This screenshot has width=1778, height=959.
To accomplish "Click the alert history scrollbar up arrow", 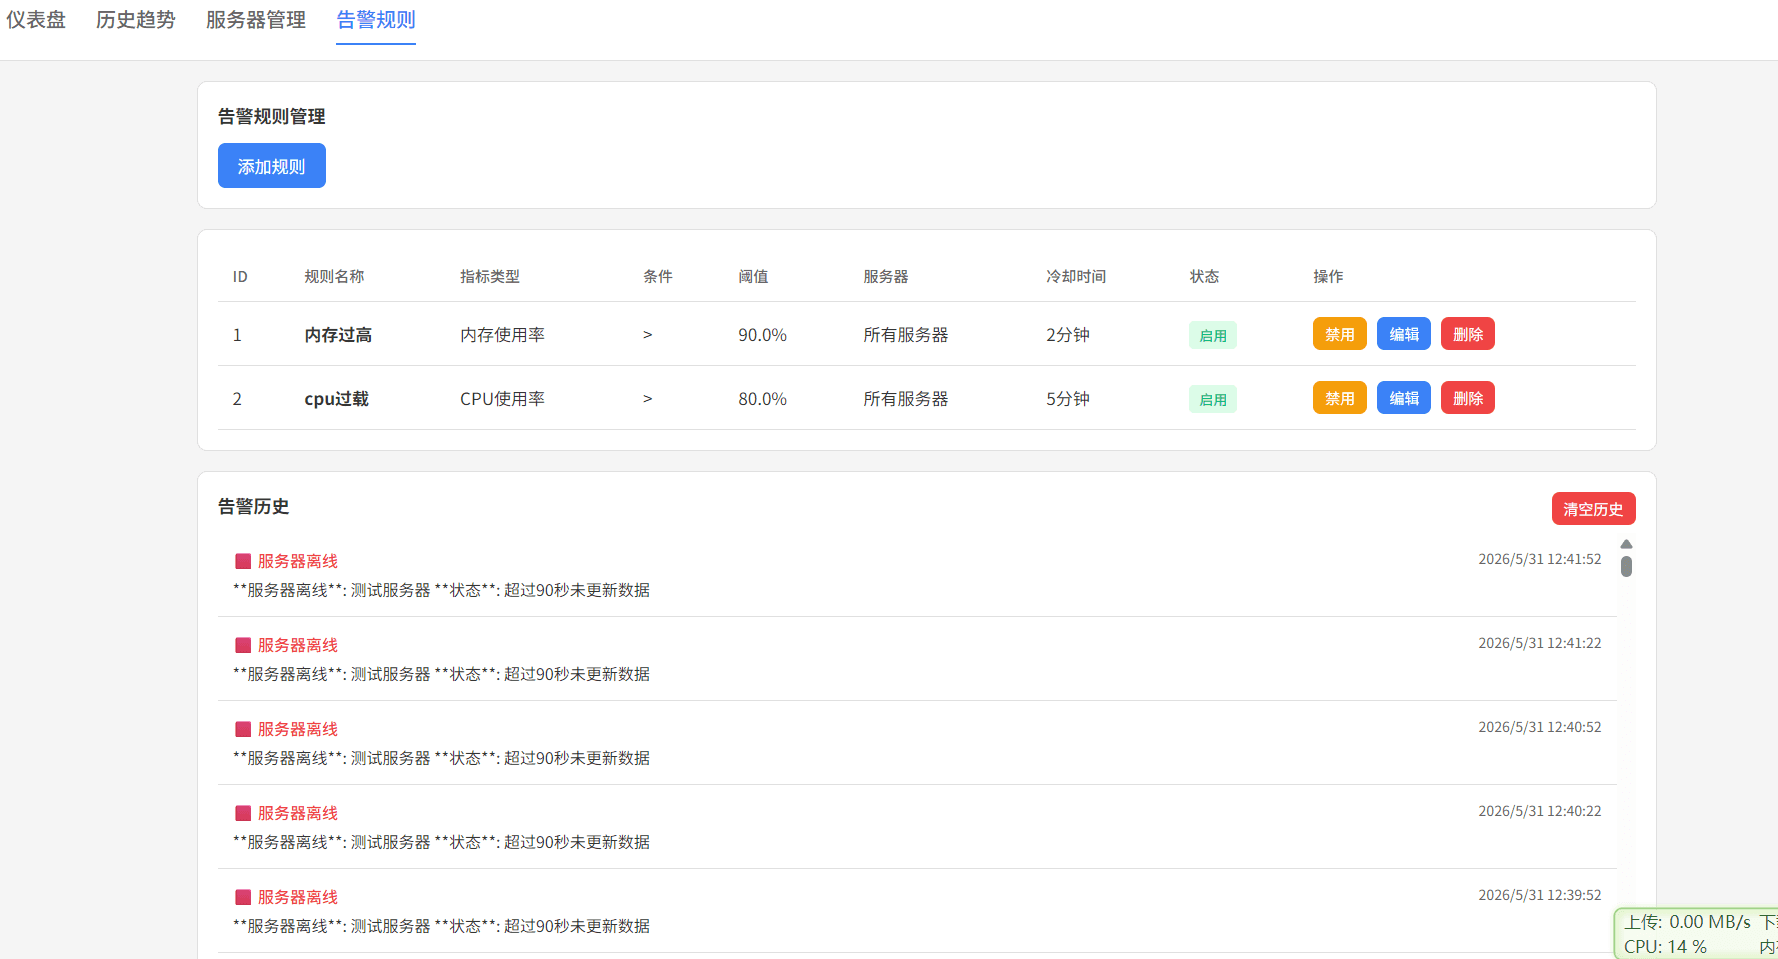I will point(1627,544).
